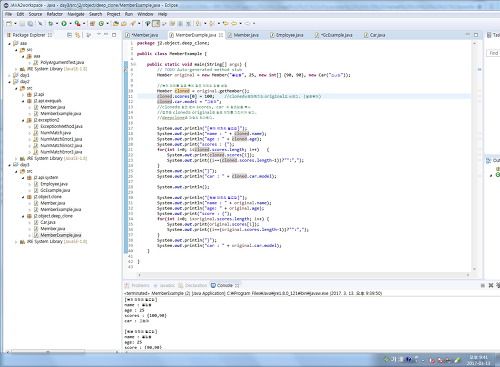This screenshot has height=367, width=500.
Task: Toggle Link with Editor in Package Explorer
Action: point(78,35)
